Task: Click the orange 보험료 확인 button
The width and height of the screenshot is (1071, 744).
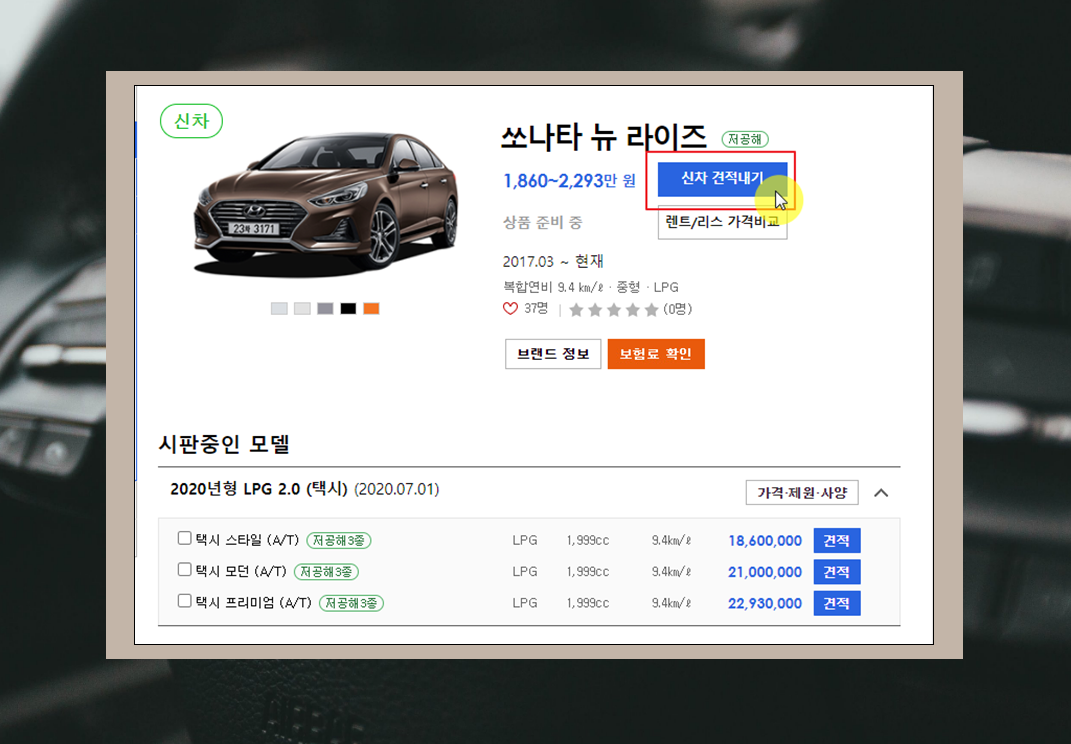Action: click(656, 354)
